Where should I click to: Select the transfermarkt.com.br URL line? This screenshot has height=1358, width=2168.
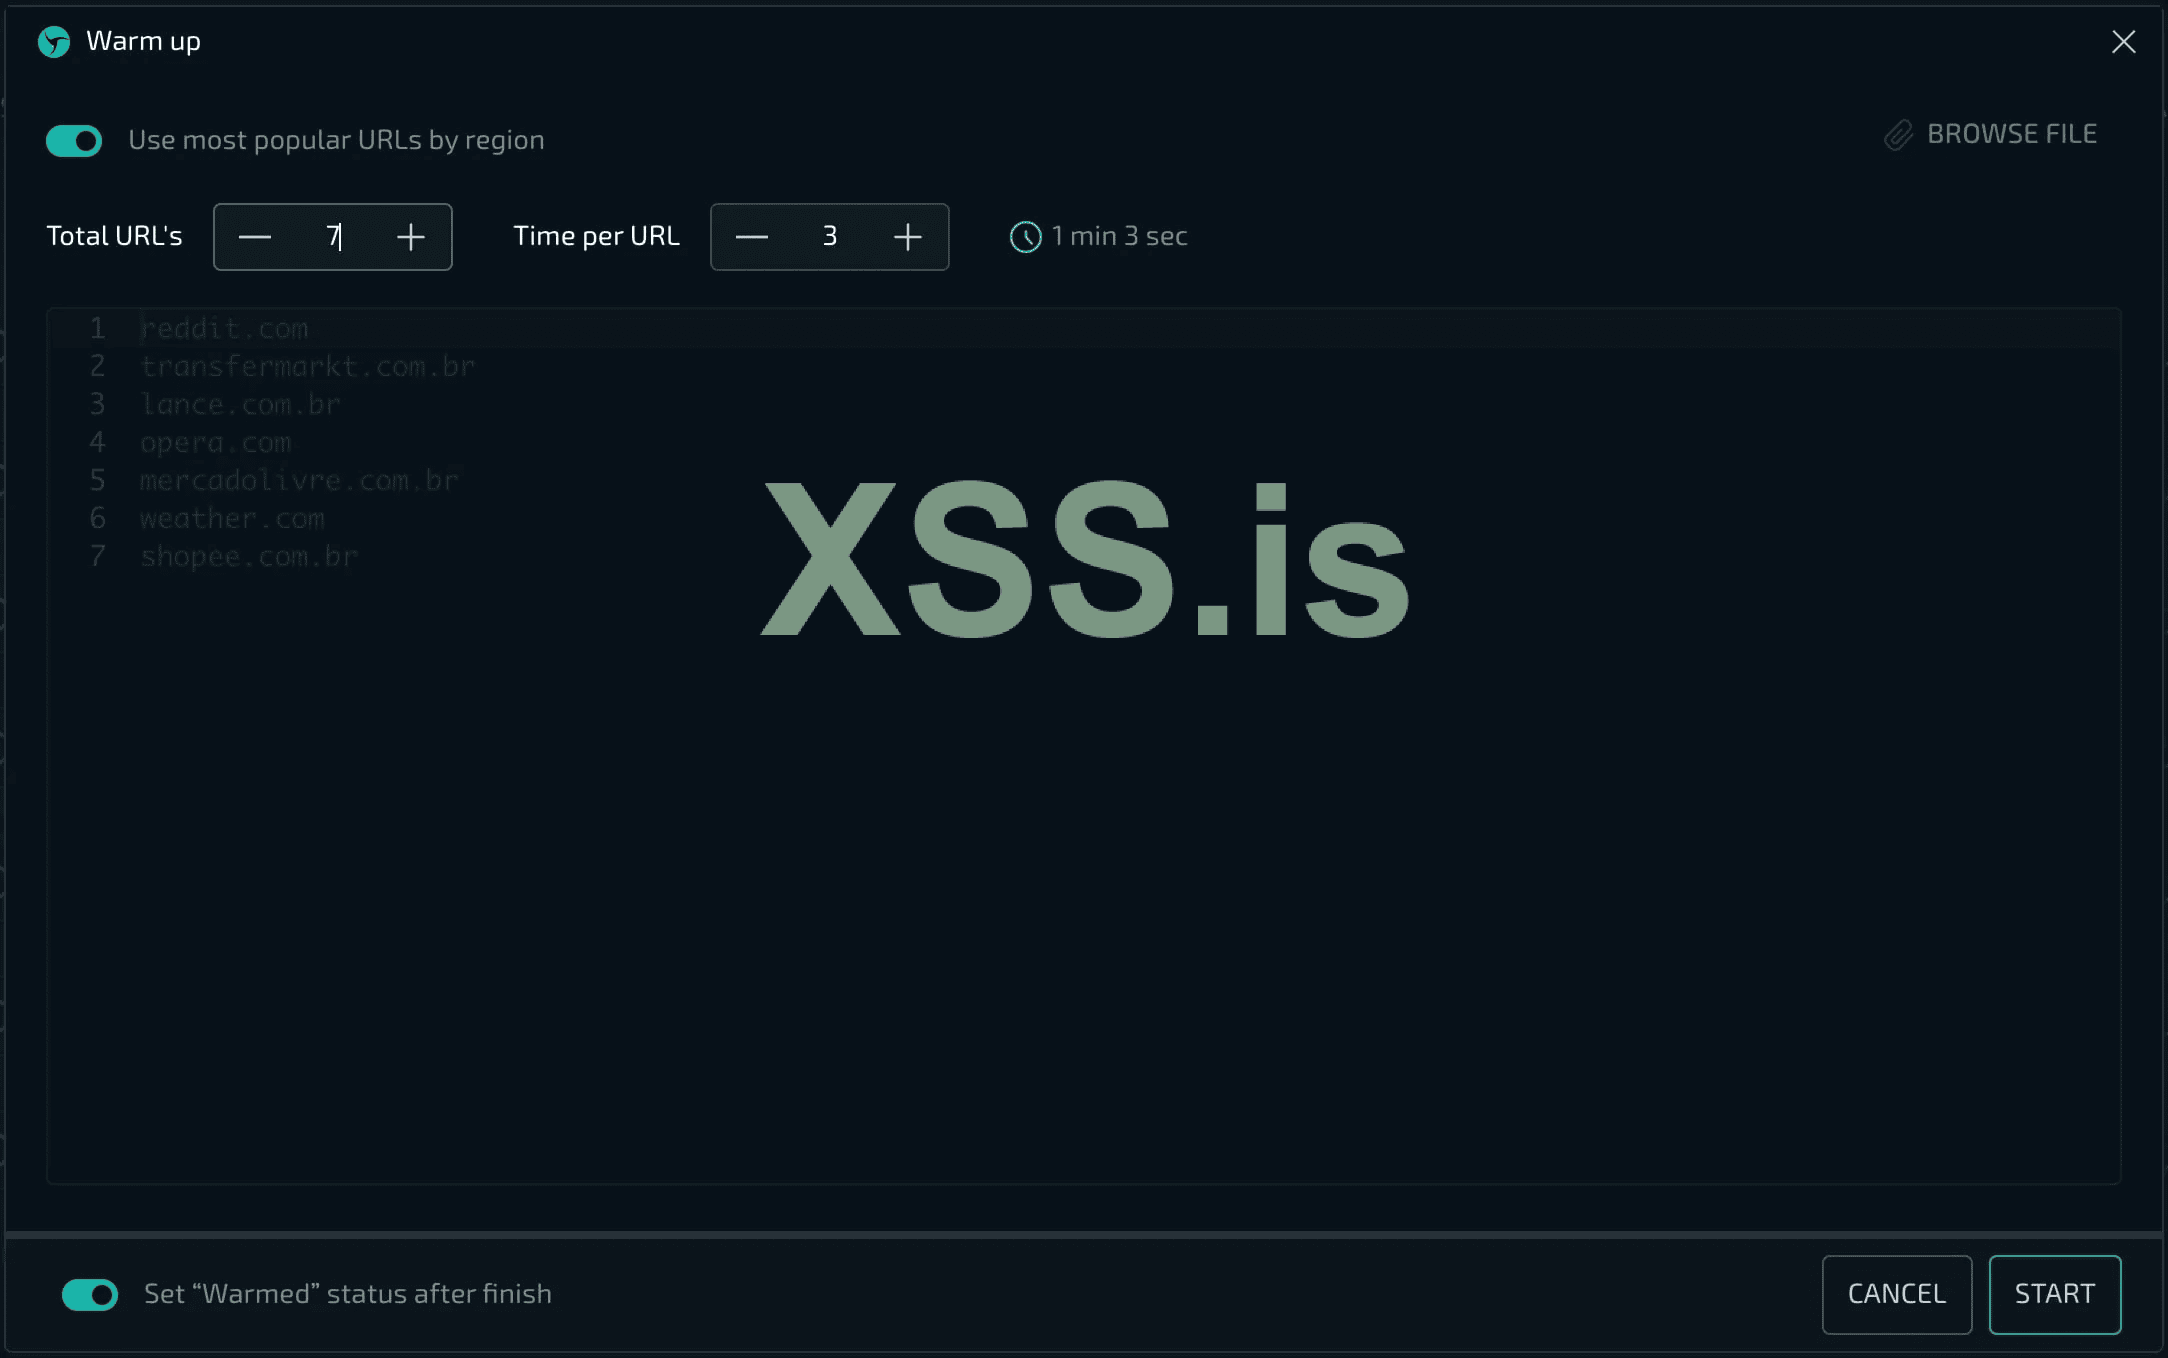point(307,367)
